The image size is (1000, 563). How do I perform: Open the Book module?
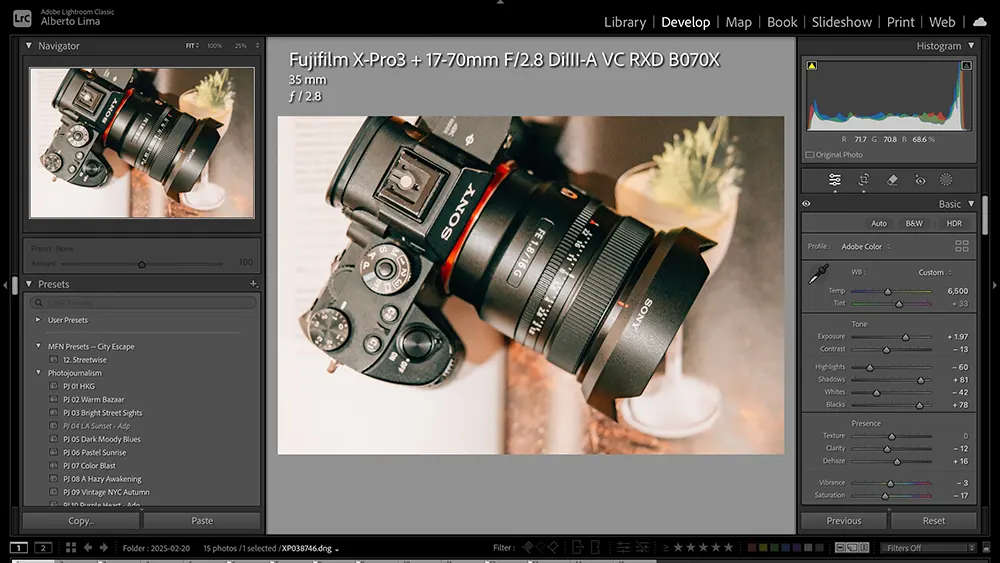782,22
